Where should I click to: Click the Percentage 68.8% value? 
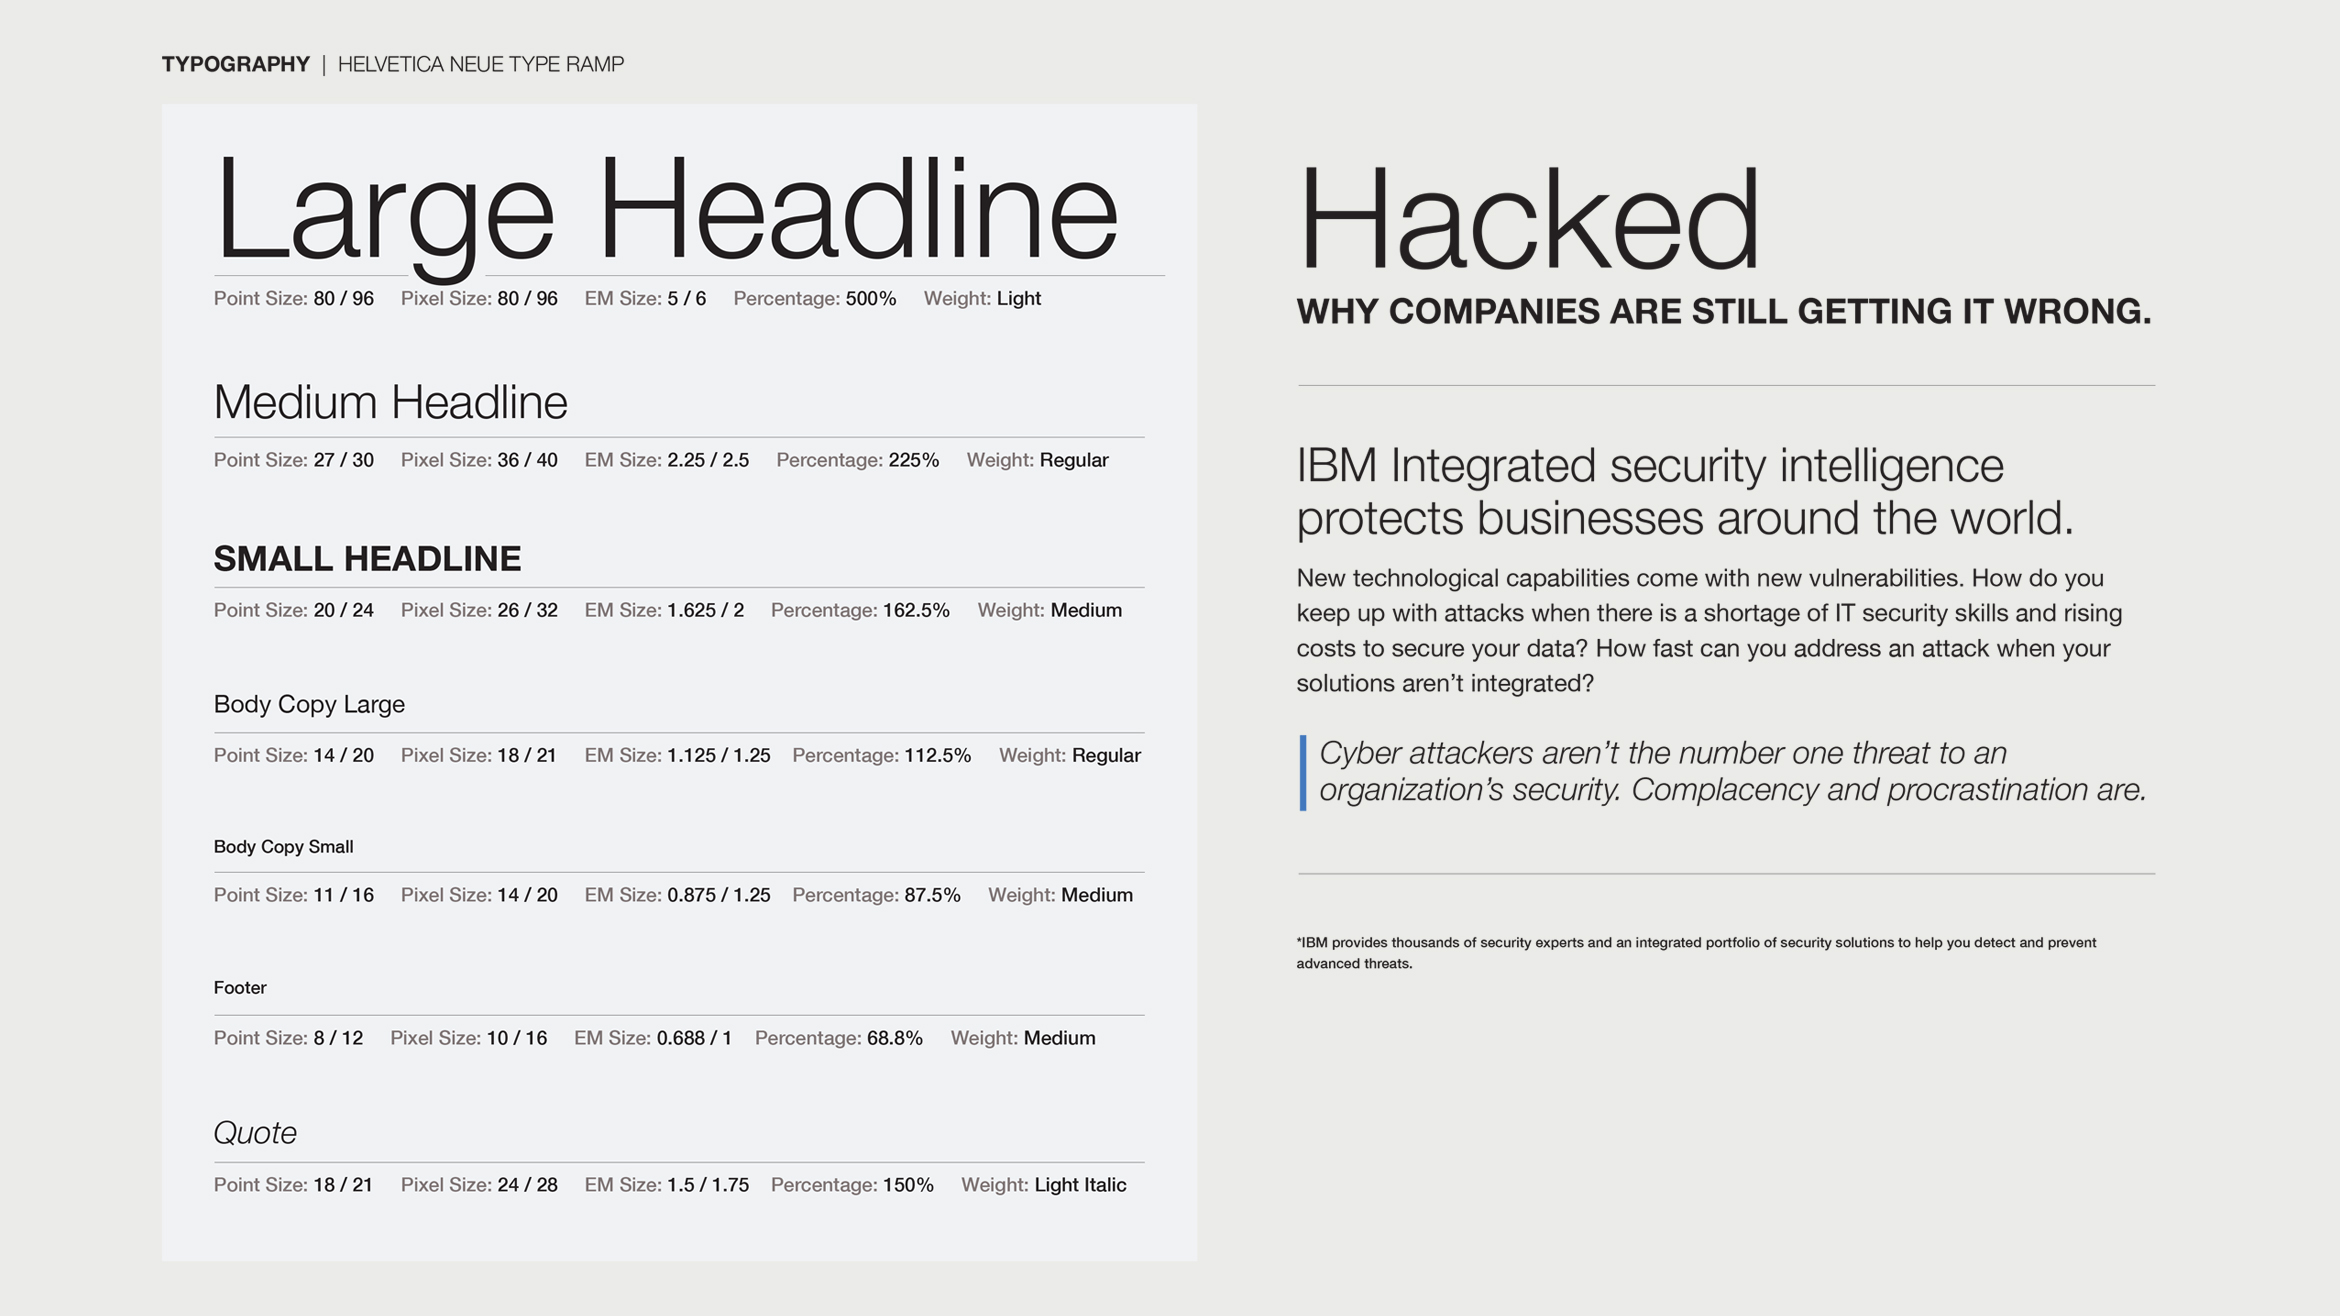coord(895,1038)
